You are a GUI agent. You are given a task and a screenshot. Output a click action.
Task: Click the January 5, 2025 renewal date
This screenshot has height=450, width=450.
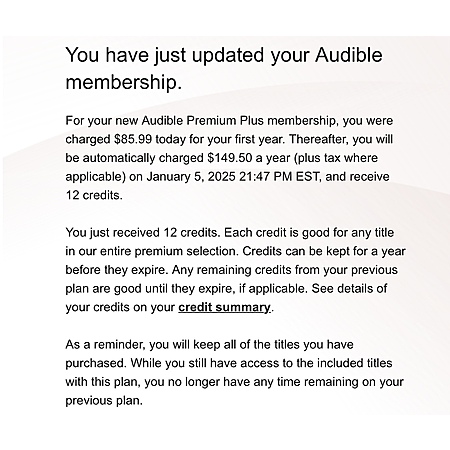tap(191, 176)
